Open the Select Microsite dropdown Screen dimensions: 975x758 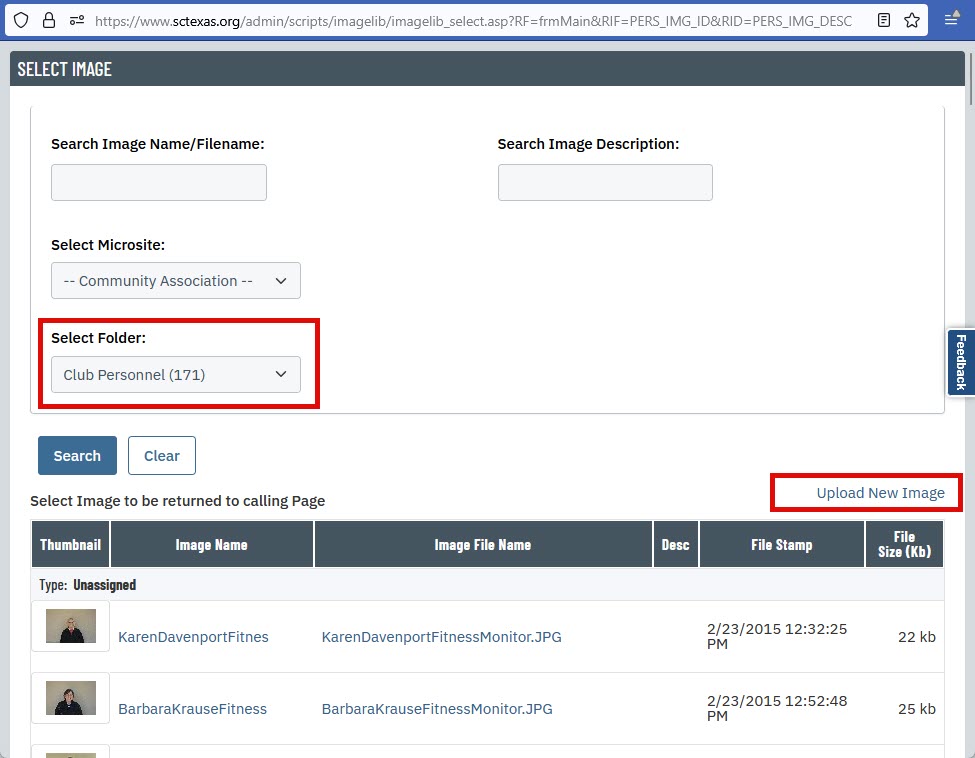[175, 281]
